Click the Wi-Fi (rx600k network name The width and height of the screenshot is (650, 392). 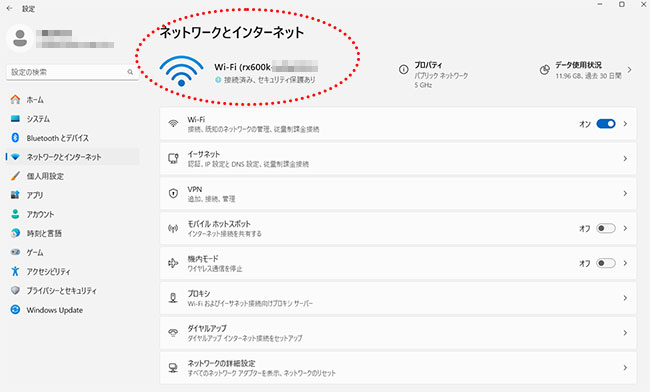[x=243, y=67]
